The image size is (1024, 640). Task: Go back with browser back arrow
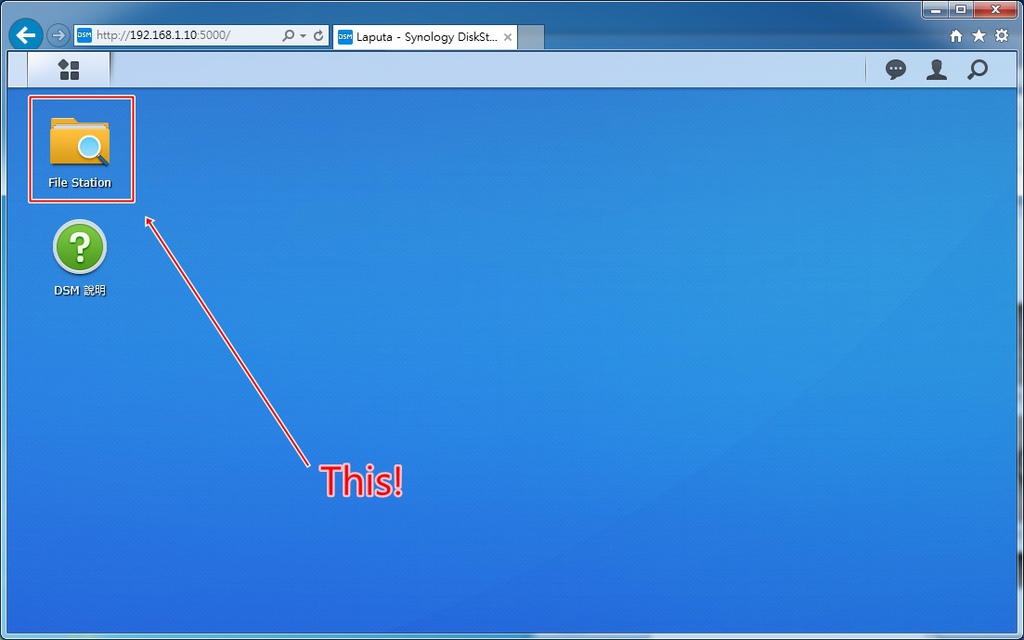click(x=25, y=35)
